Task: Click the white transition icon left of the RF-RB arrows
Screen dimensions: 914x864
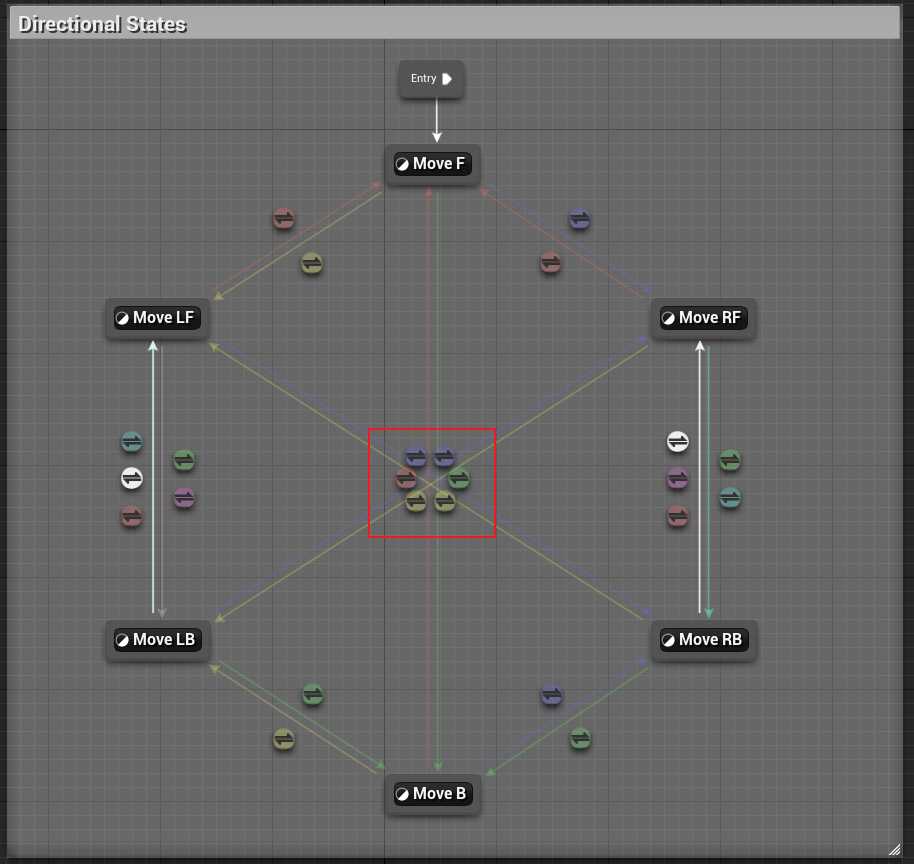Action: (x=677, y=442)
